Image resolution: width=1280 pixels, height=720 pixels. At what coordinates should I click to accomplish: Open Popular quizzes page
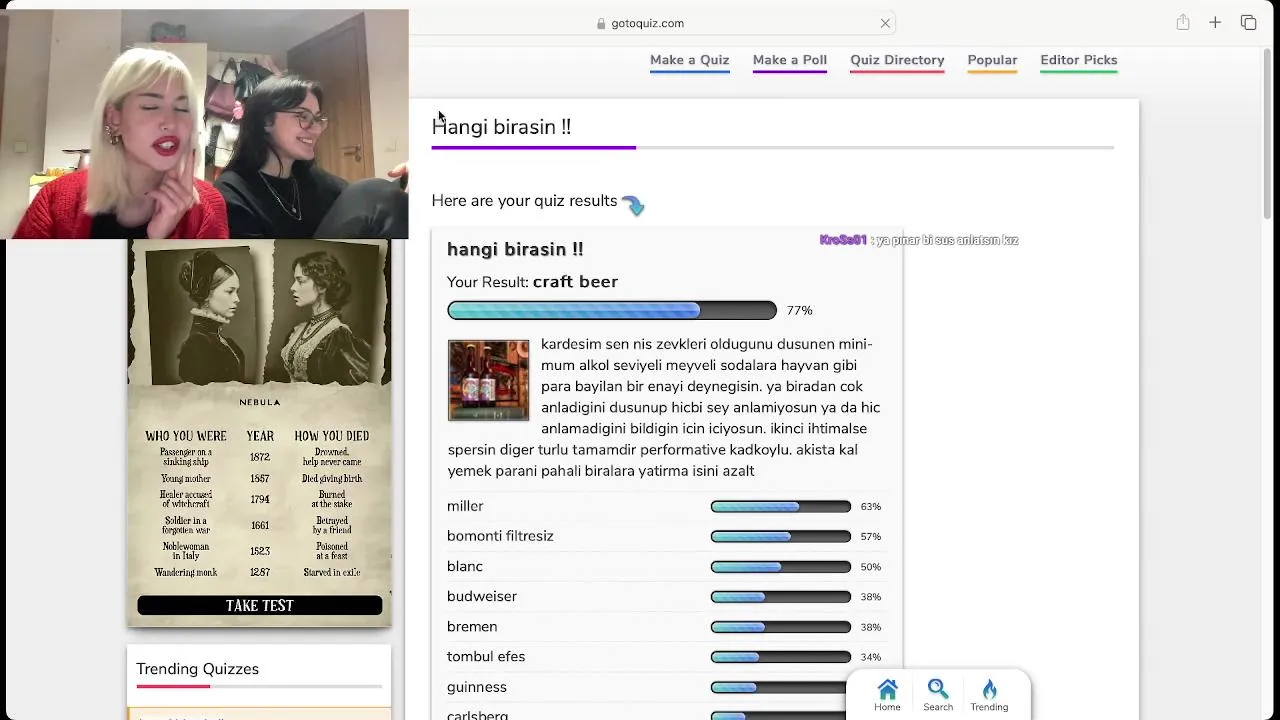[x=992, y=60]
